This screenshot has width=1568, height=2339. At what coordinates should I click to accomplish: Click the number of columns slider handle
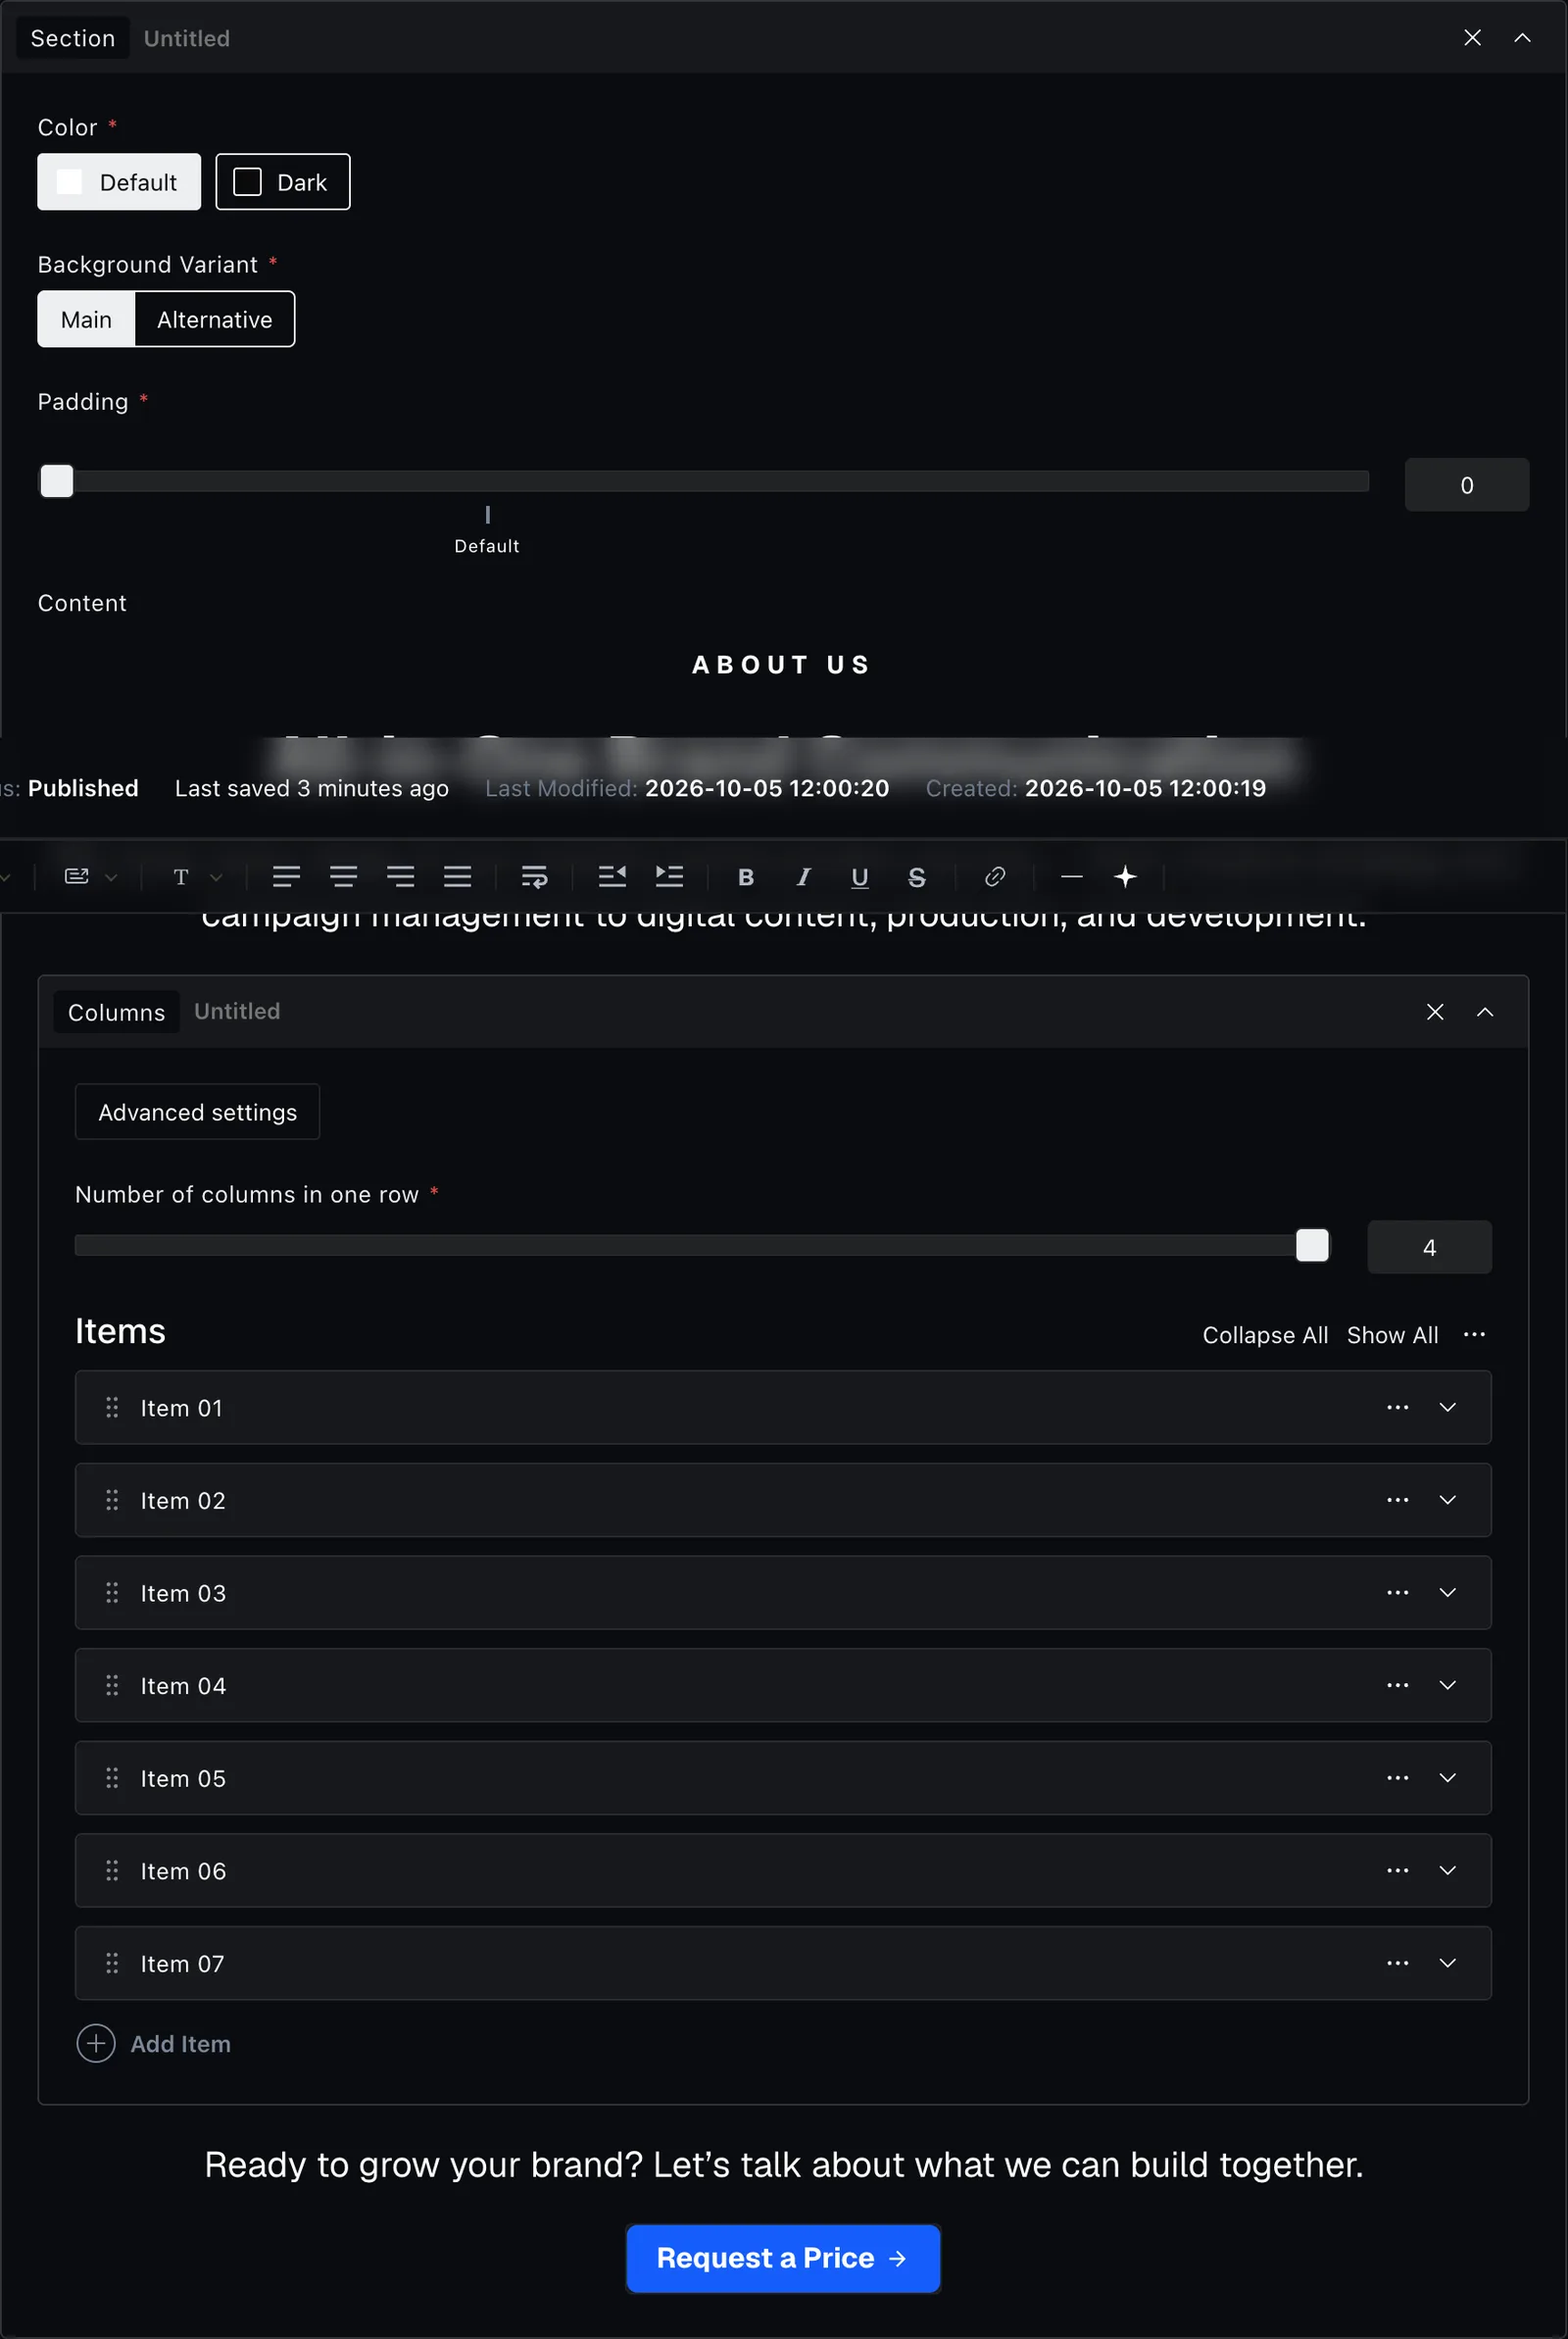tap(1312, 1245)
